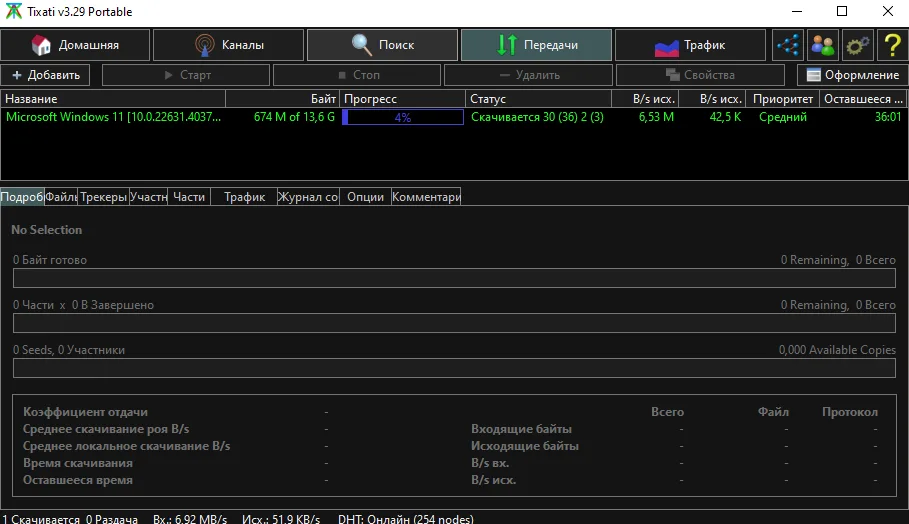Click the Коэффициент отдачи label

85,412
